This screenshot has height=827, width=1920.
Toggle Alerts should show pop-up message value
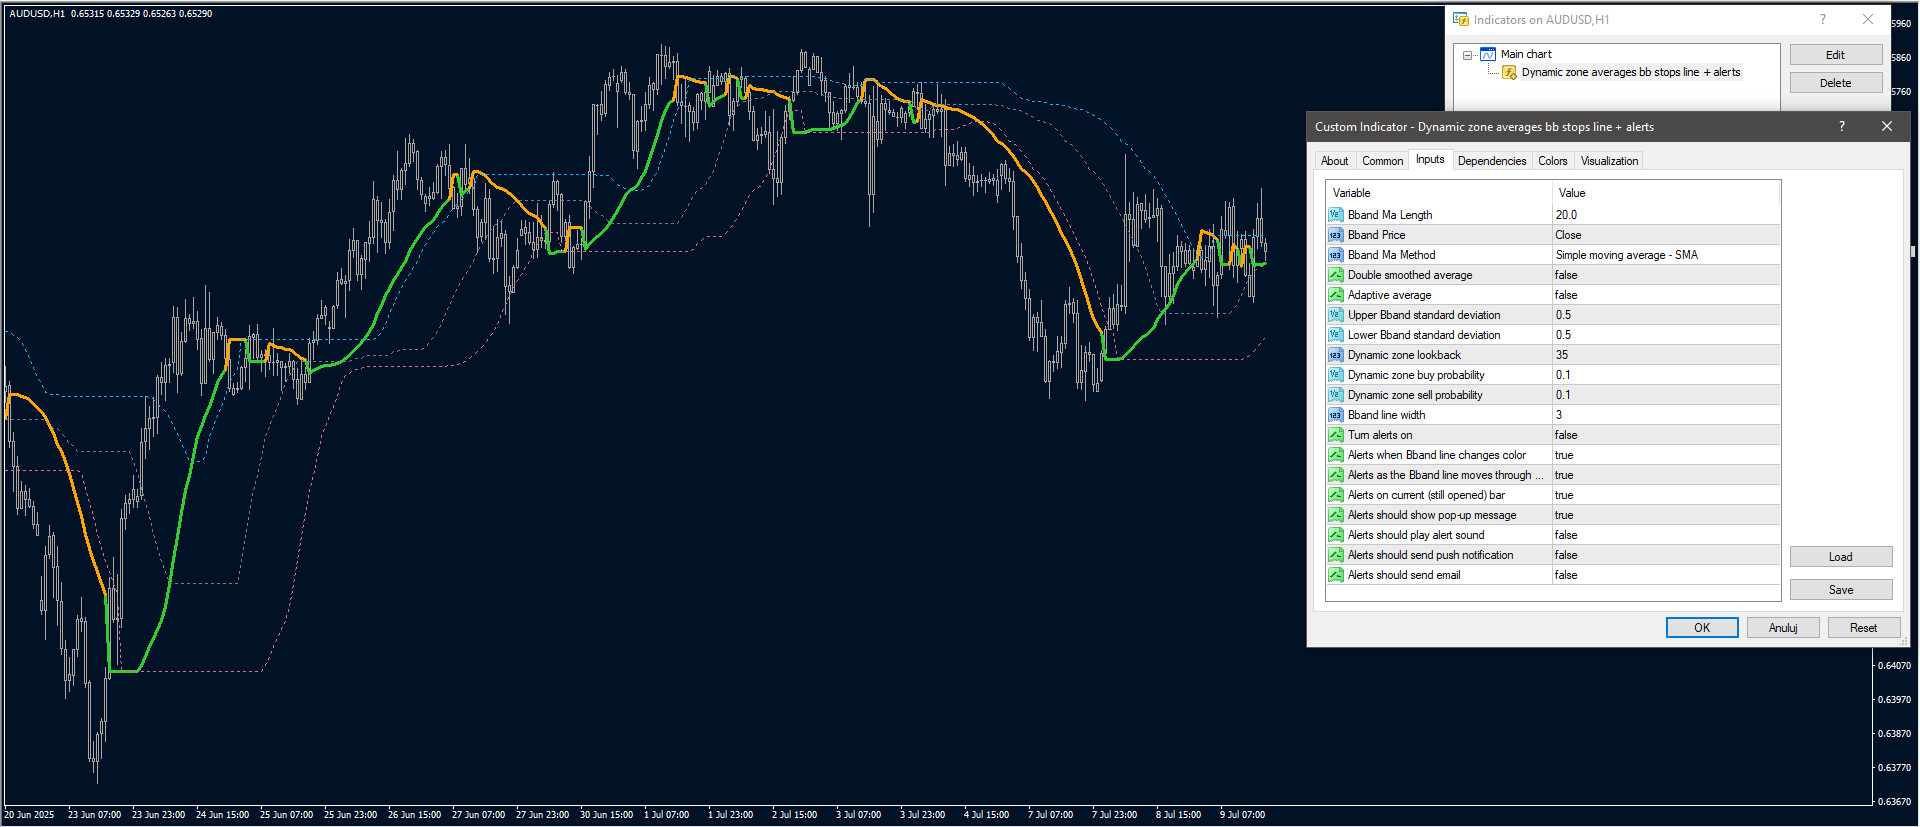click(x=1666, y=515)
